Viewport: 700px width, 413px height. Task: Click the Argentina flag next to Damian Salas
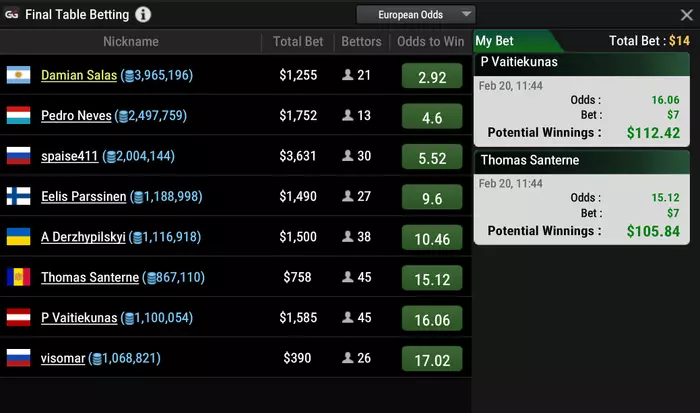18,75
